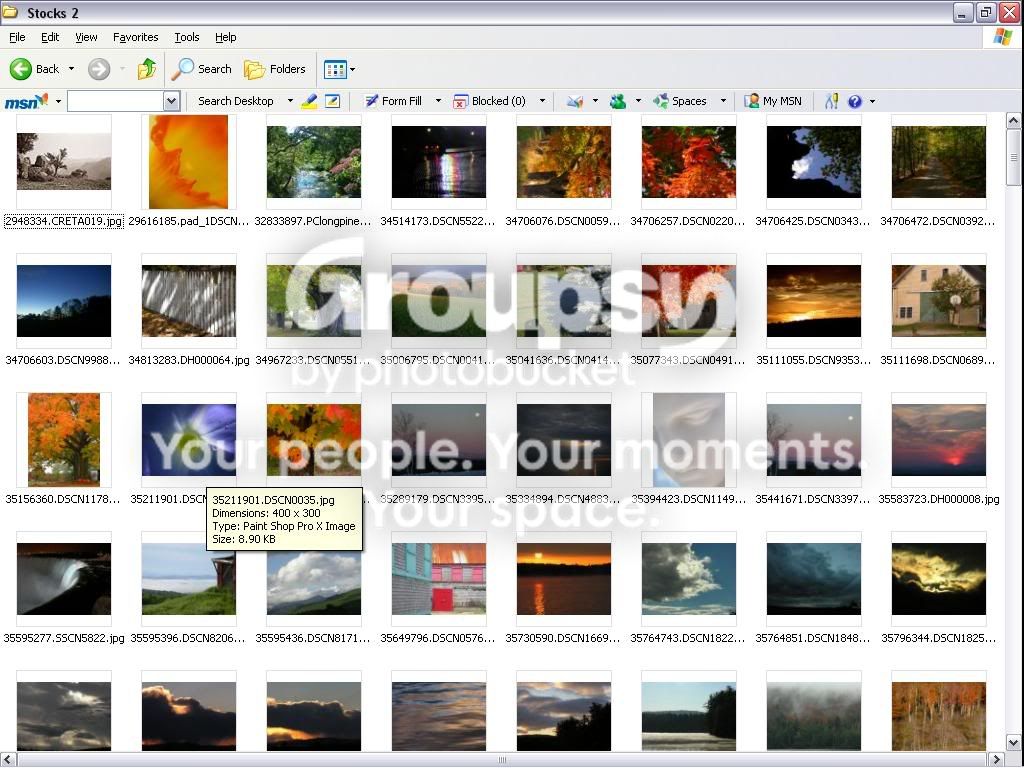Click the Blocked pop-ups icon
Screen dimensions: 1024x768
(460, 101)
